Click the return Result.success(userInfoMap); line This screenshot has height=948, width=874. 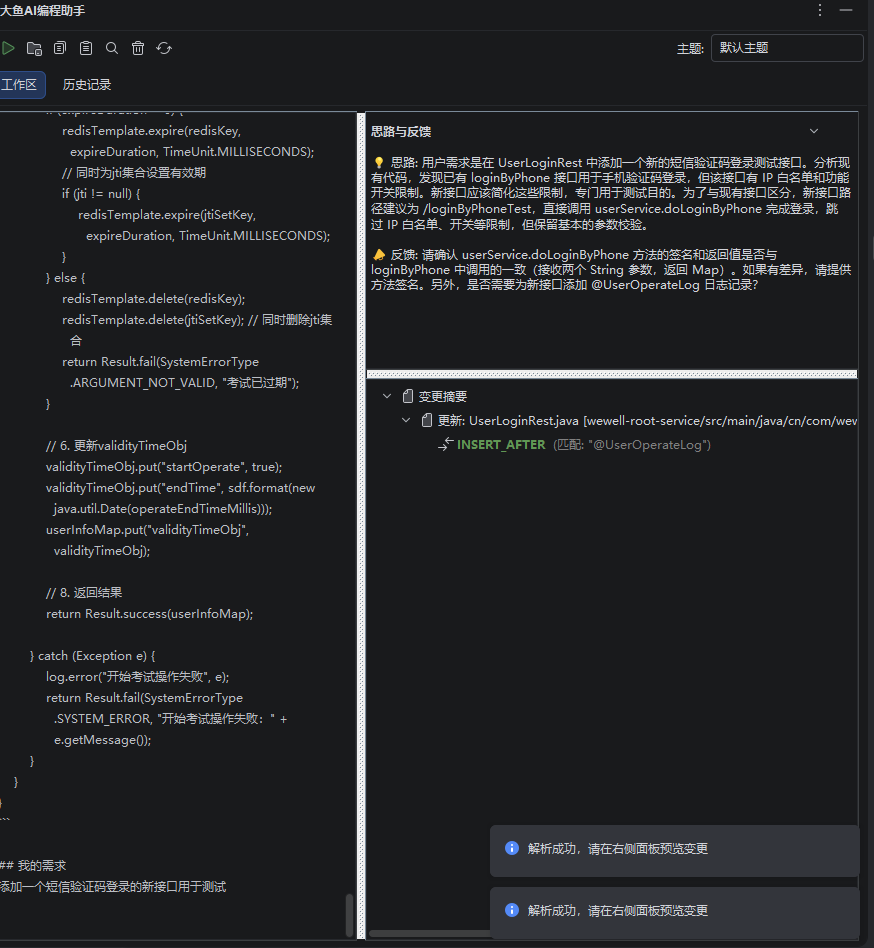click(149, 614)
